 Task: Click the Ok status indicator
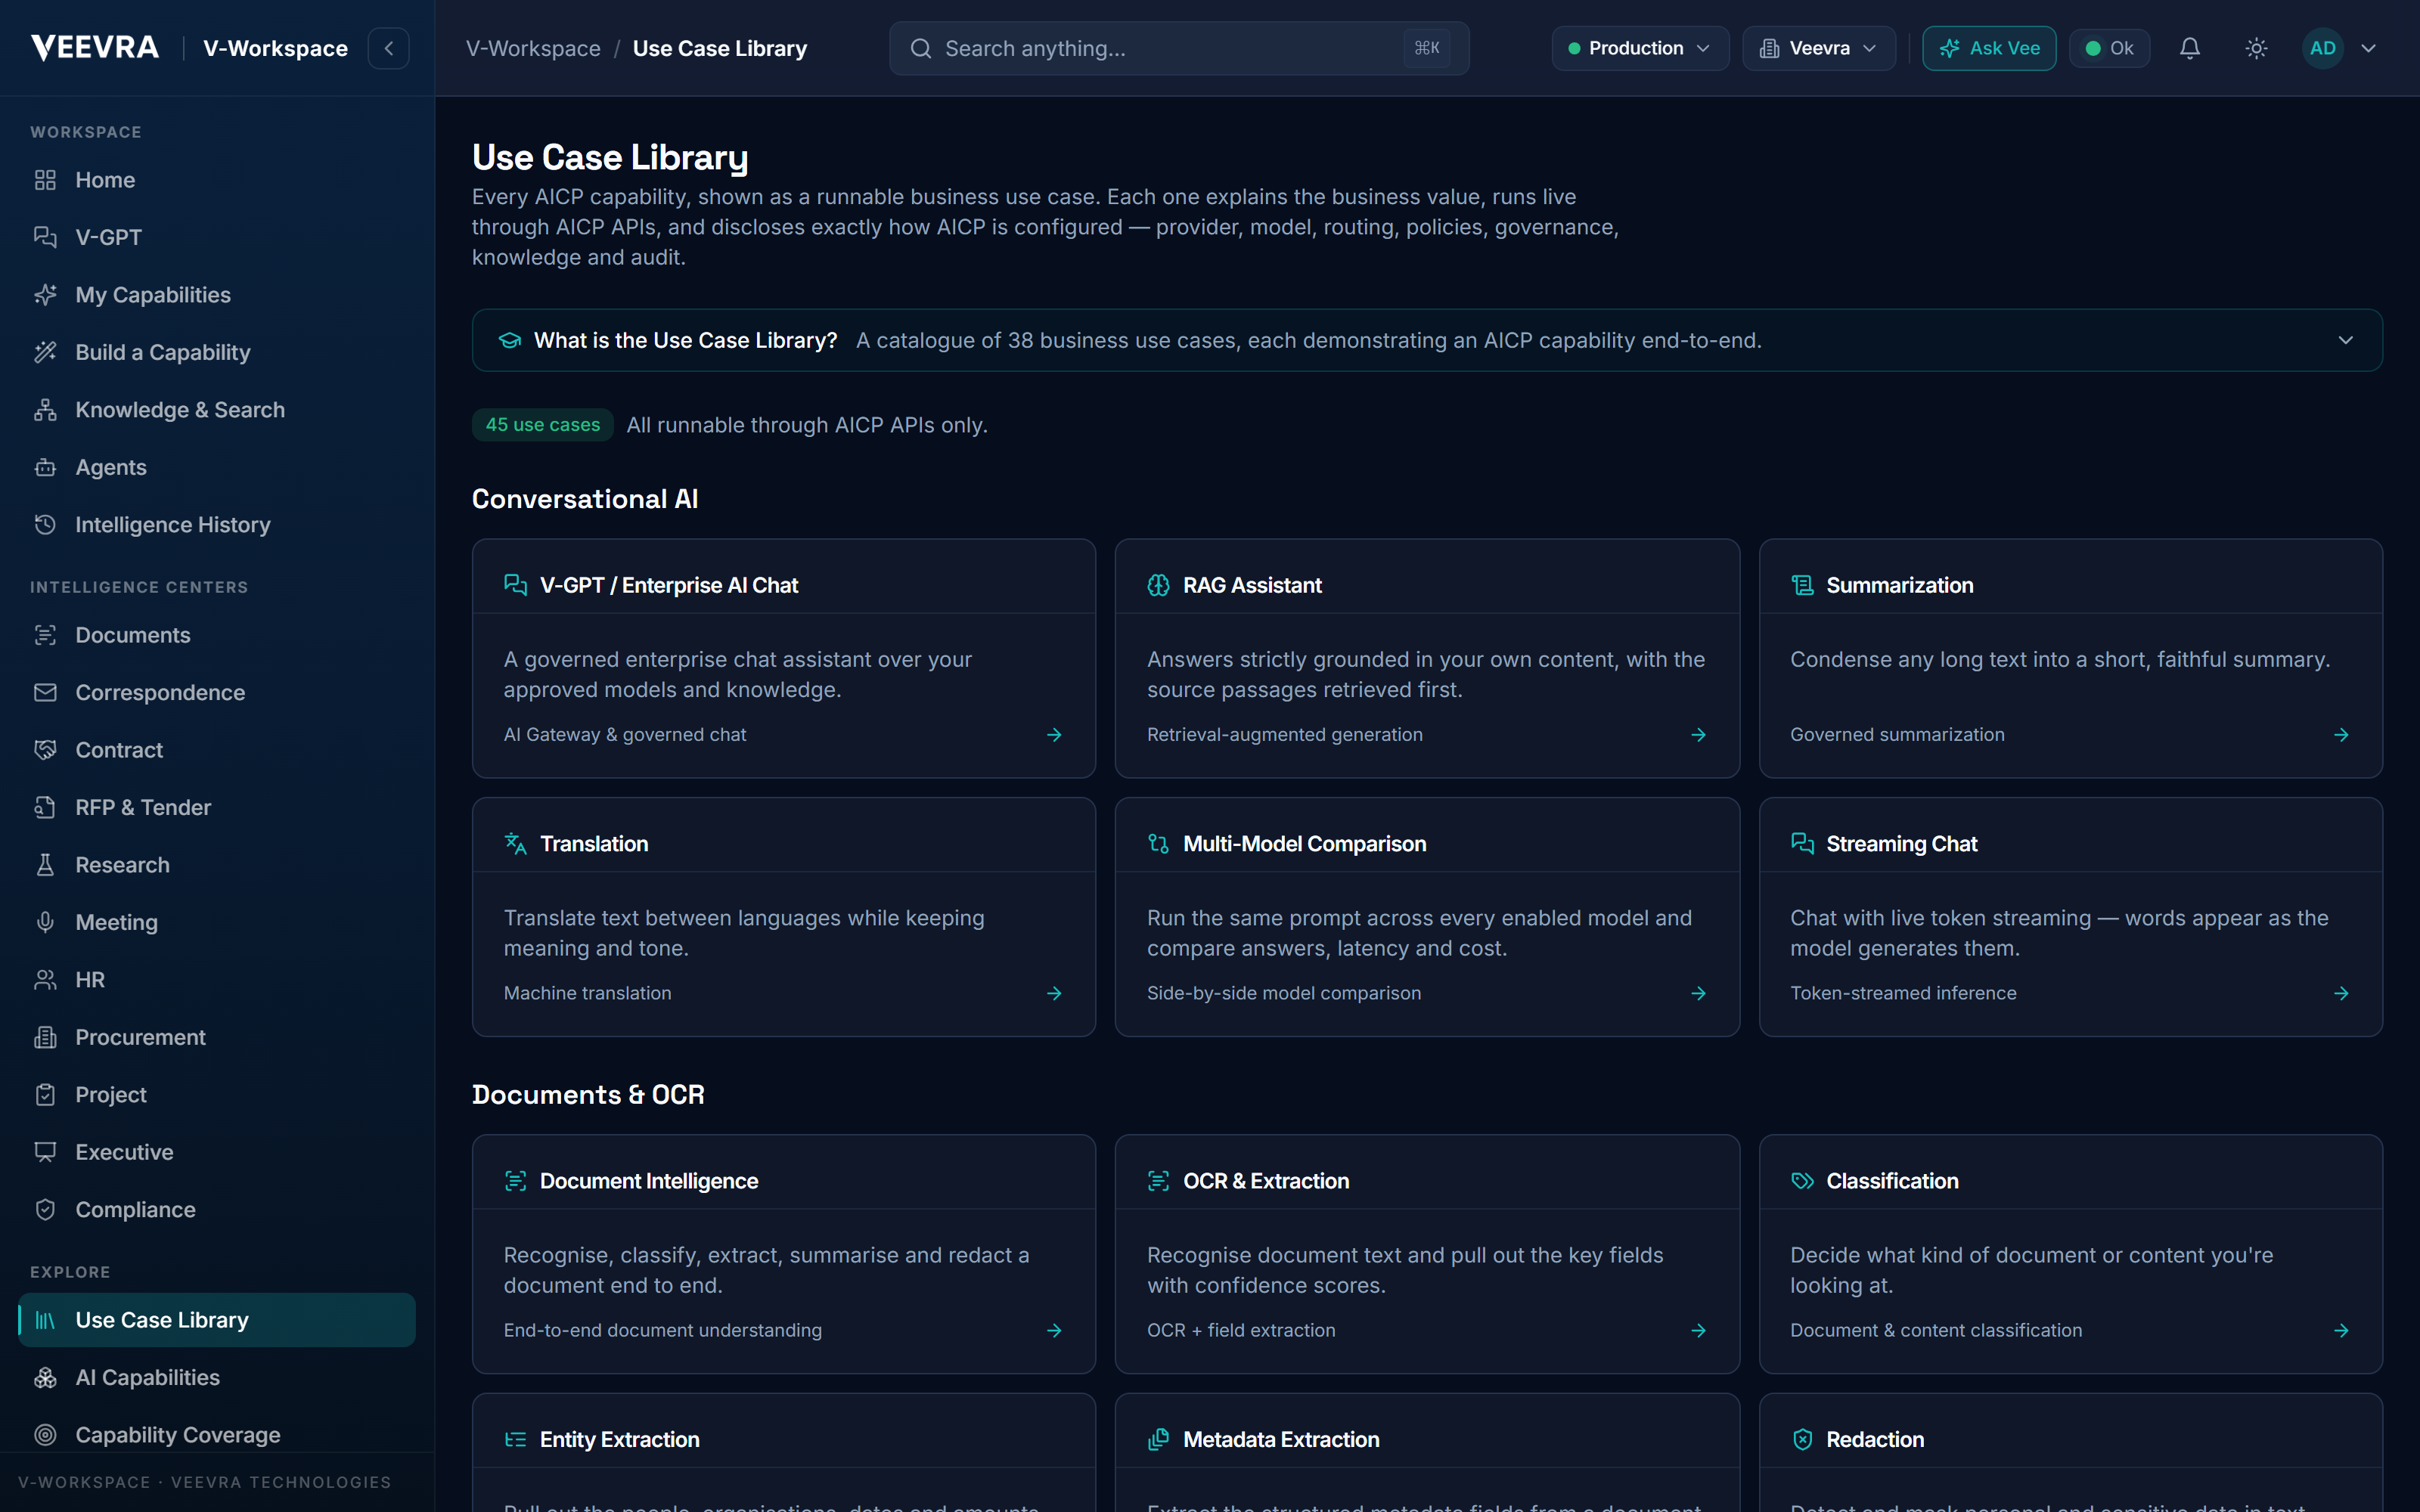click(2109, 48)
